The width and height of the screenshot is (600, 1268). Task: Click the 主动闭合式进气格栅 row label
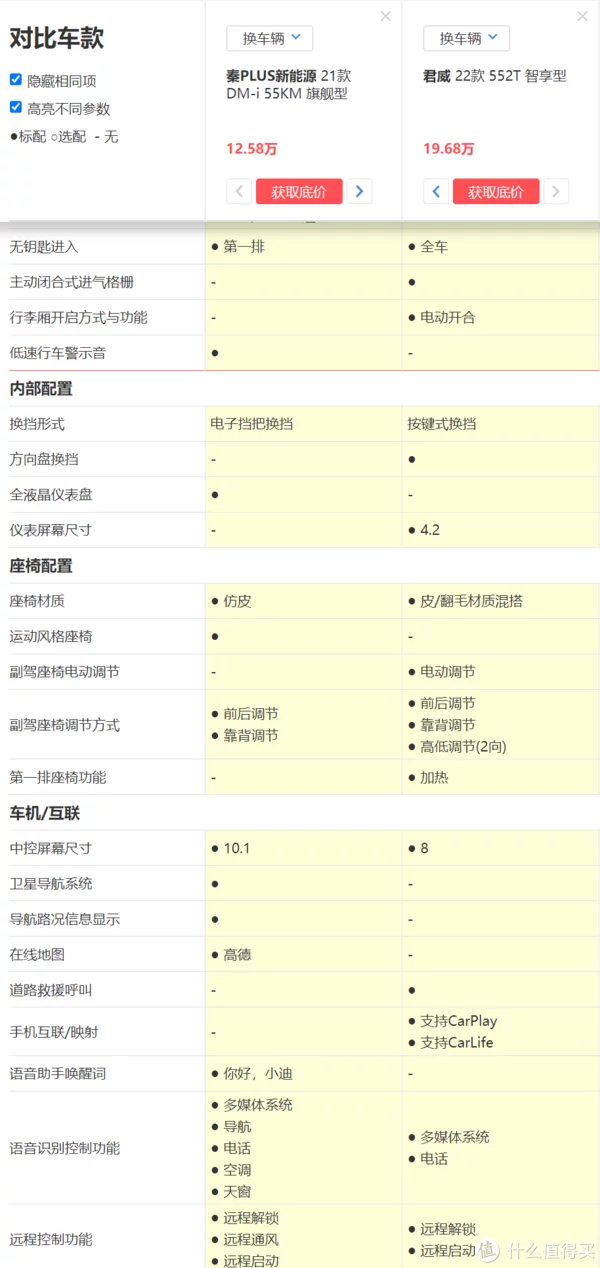pos(71,282)
